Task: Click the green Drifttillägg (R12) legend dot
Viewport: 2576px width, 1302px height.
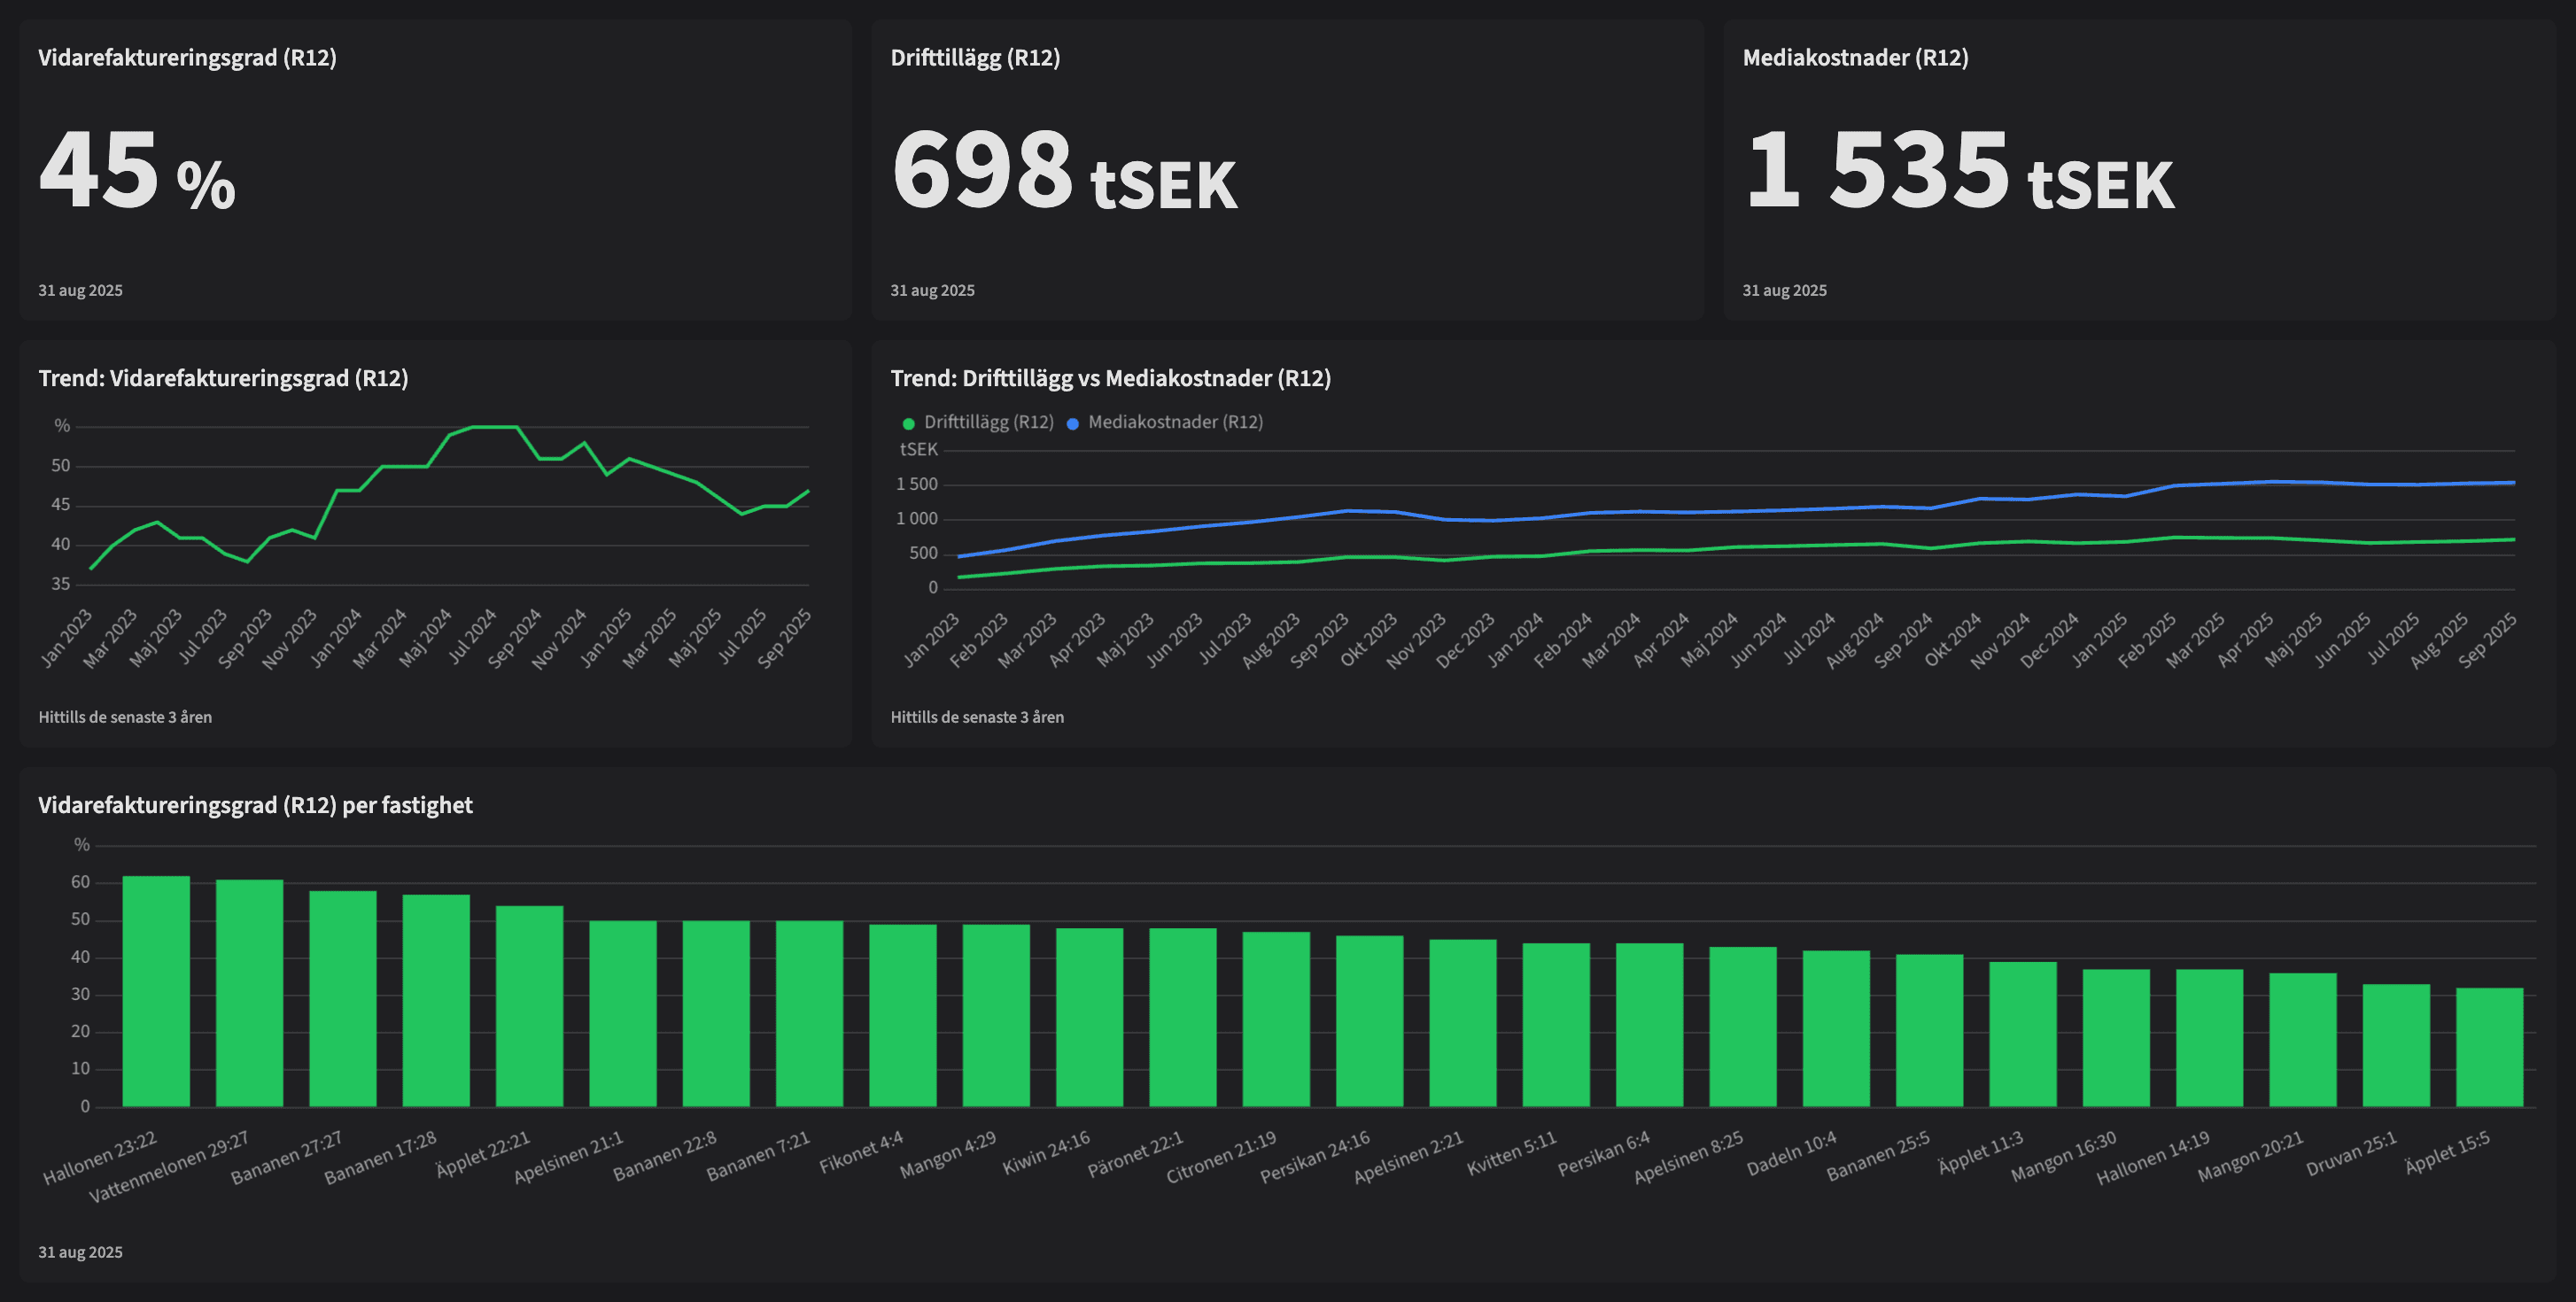Action: [908, 423]
